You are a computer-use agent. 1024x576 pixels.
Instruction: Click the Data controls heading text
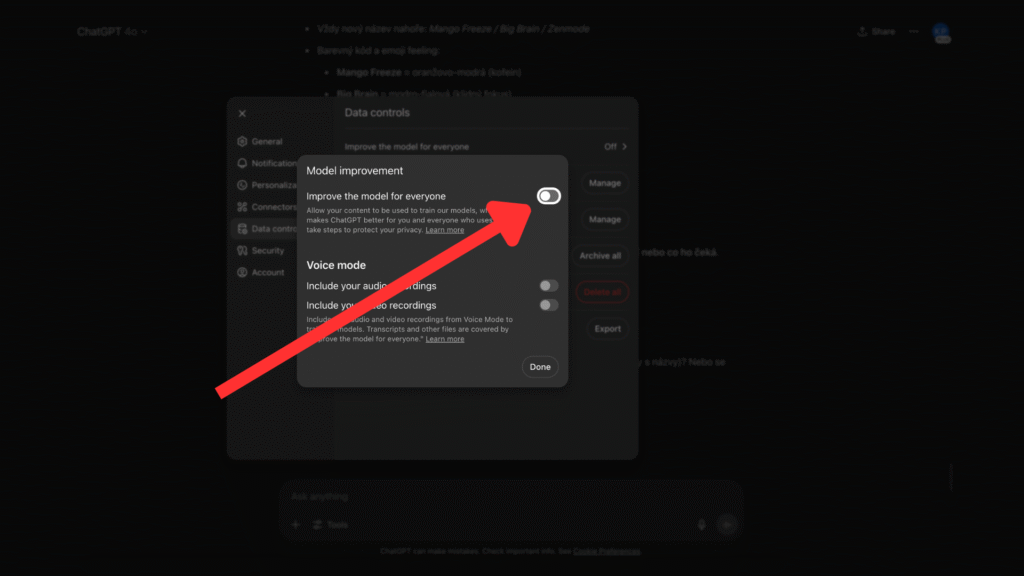click(377, 113)
